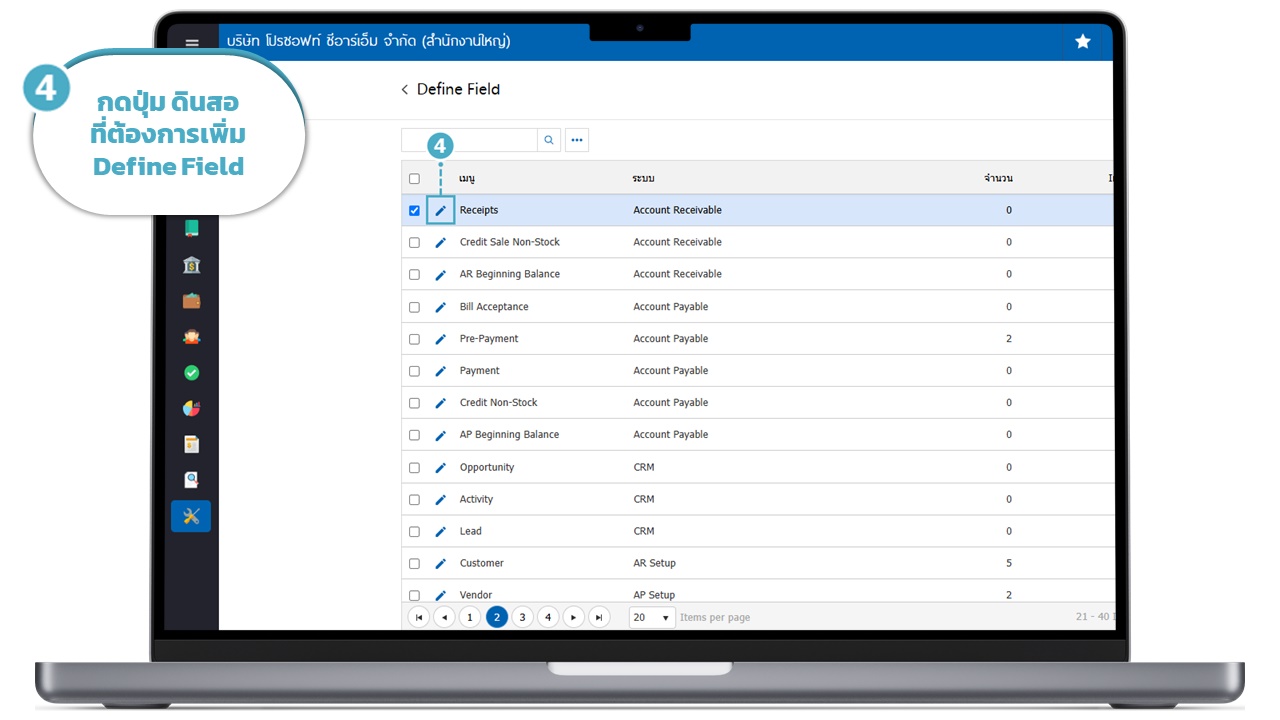Click pencil icon for Vendor

(440, 595)
